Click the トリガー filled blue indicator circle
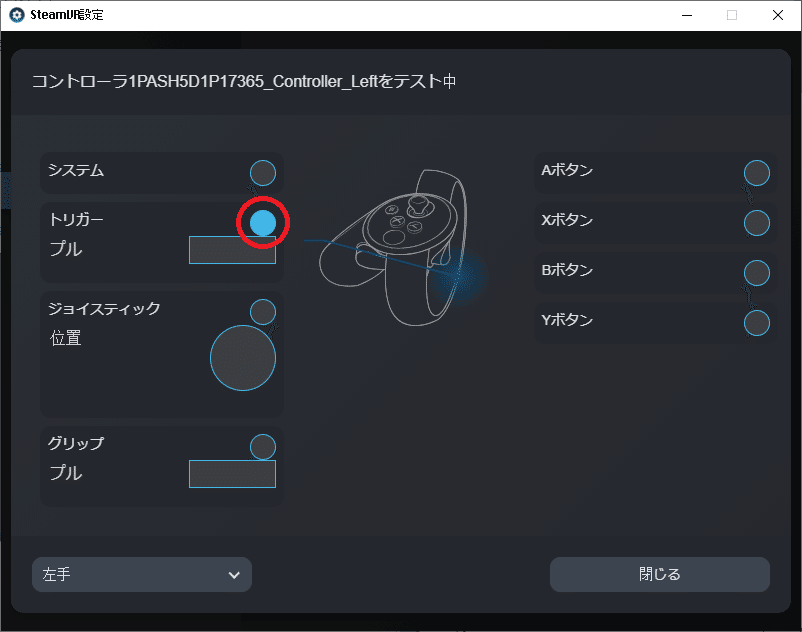This screenshot has width=802, height=632. tap(263, 223)
